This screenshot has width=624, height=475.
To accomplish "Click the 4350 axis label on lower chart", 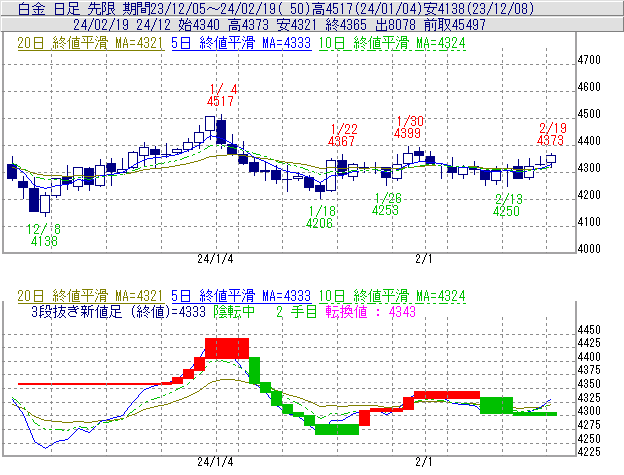I will 589,384.
